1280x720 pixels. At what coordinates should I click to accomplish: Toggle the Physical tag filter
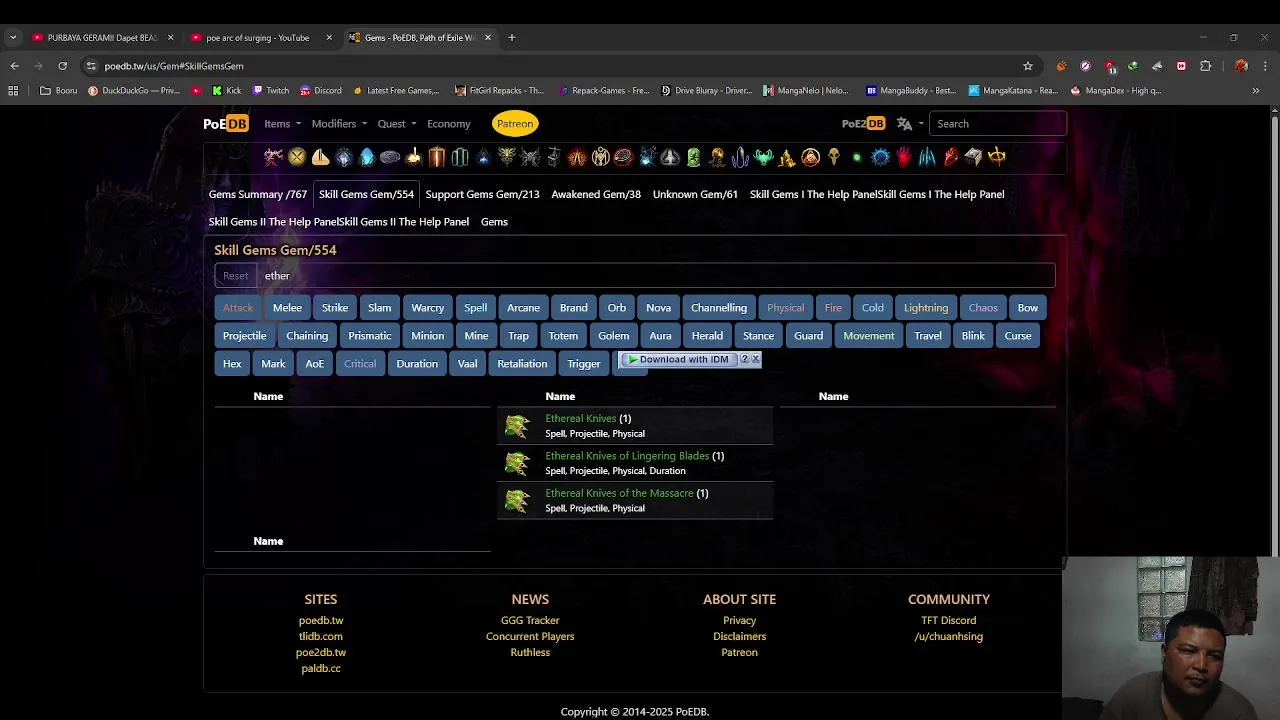point(785,308)
